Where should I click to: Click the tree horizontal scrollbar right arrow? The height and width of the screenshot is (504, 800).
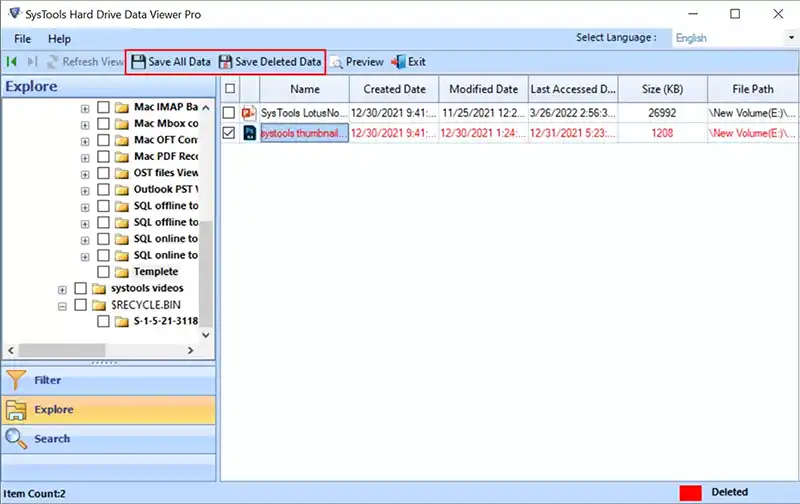point(190,350)
